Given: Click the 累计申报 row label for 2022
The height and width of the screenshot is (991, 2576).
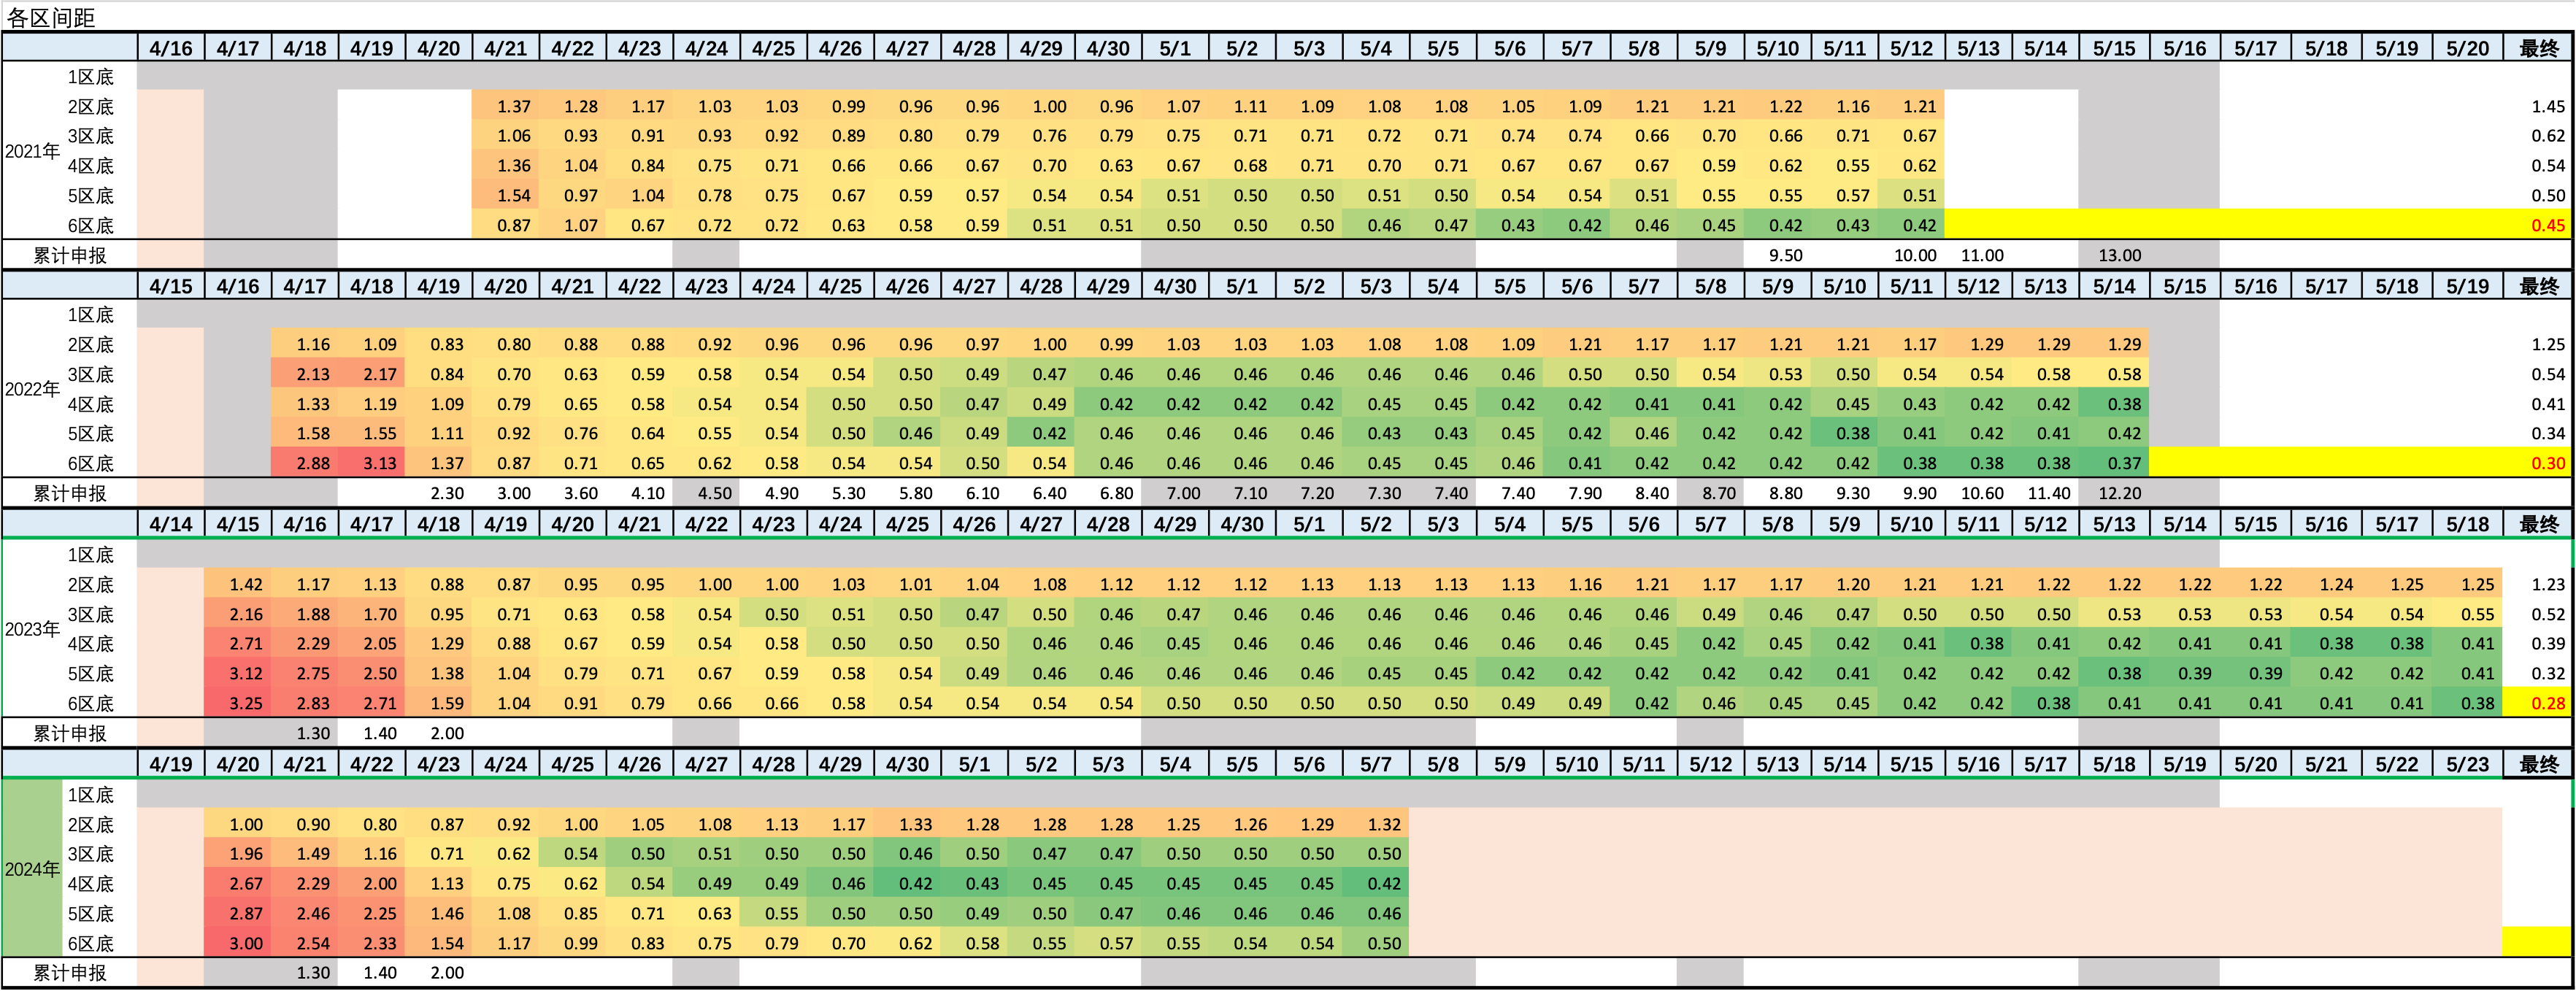Looking at the screenshot, I should tap(70, 493).
